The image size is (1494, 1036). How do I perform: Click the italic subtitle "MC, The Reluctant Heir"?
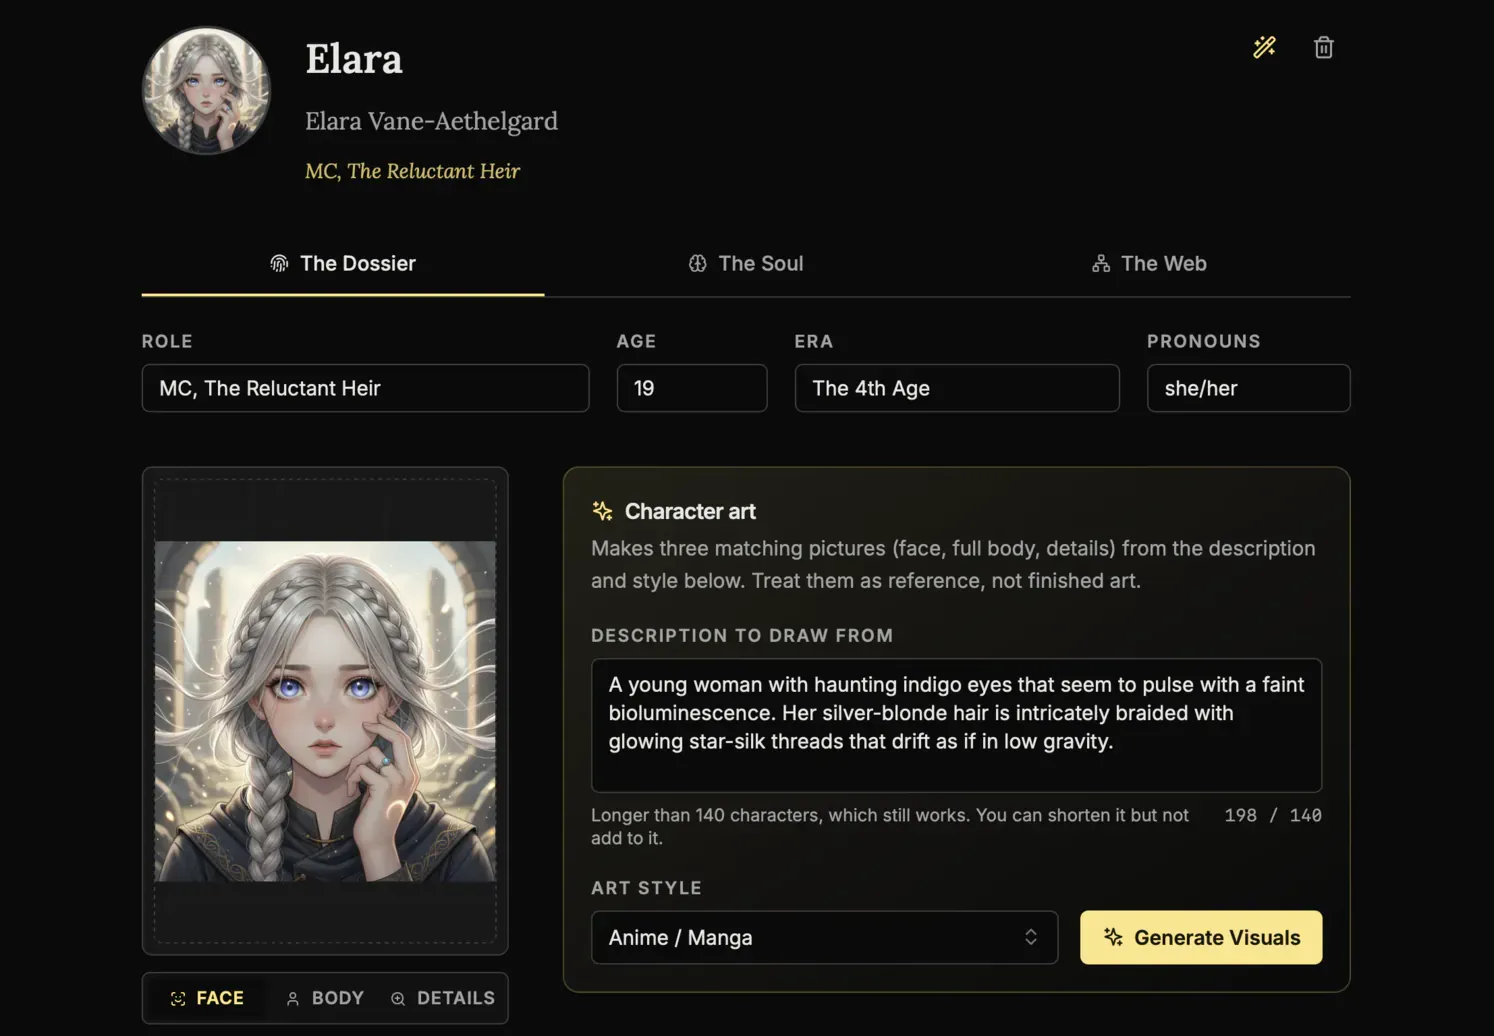pyautogui.click(x=412, y=171)
